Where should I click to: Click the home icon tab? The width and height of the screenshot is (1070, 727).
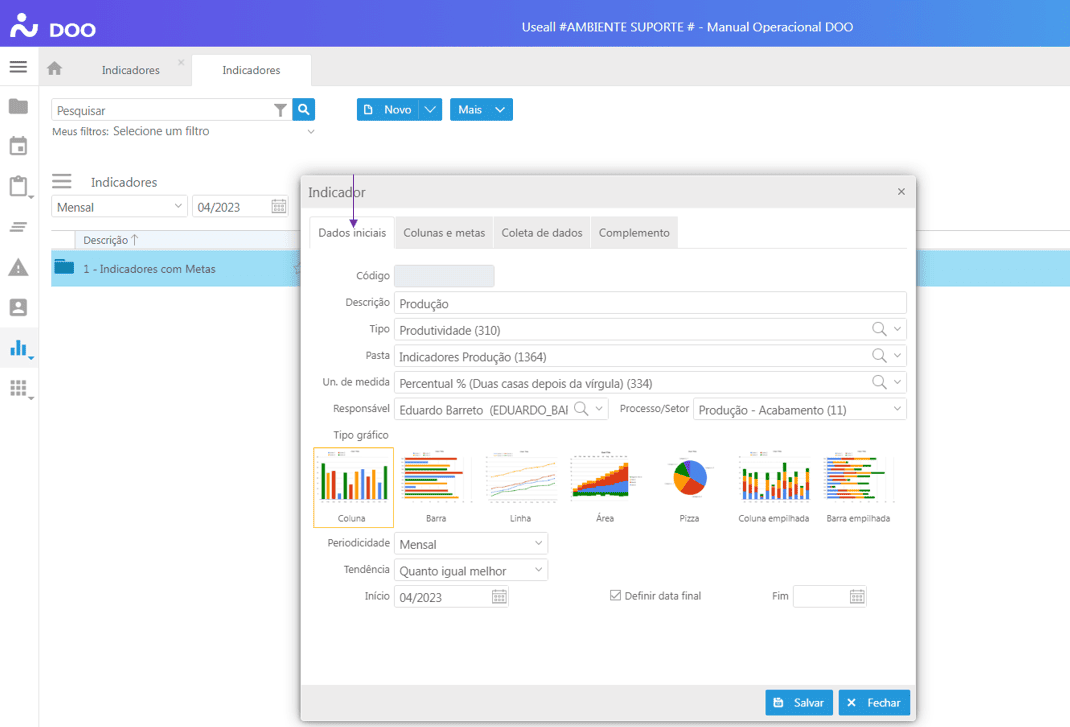point(55,70)
